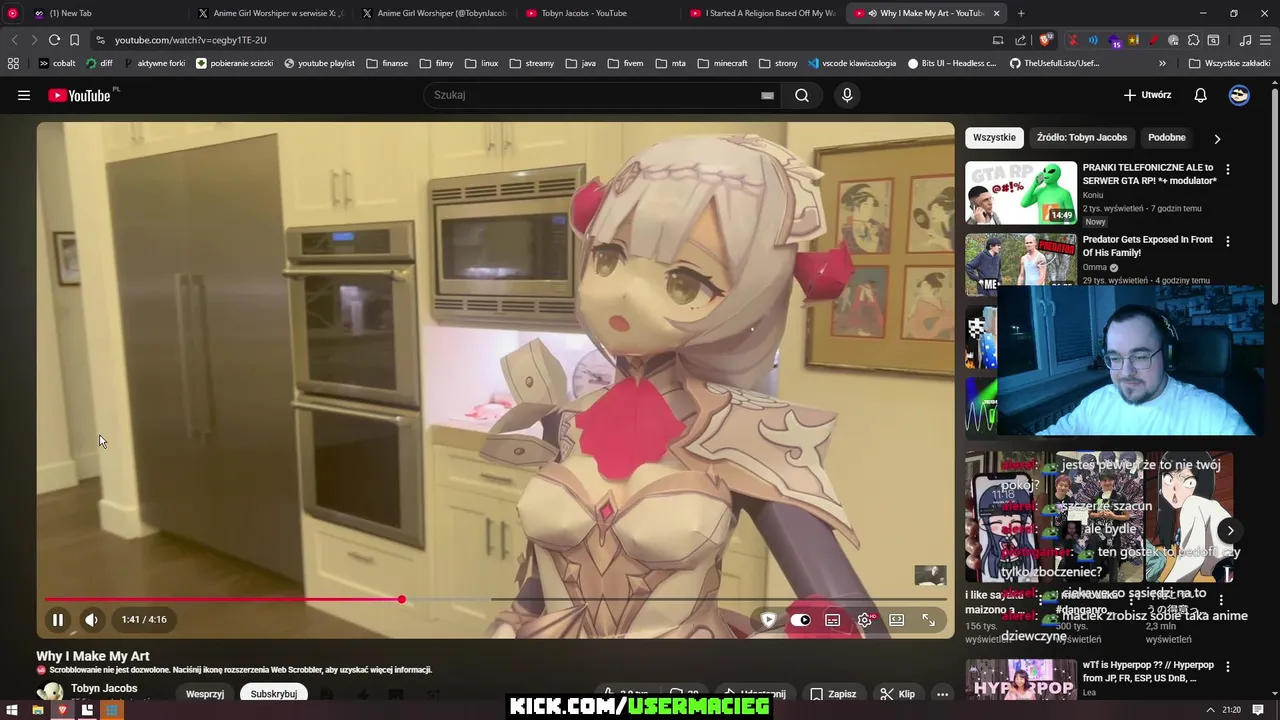Open the cobalt bookmark
The image size is (1280, 720).
[x=57, y=63]
